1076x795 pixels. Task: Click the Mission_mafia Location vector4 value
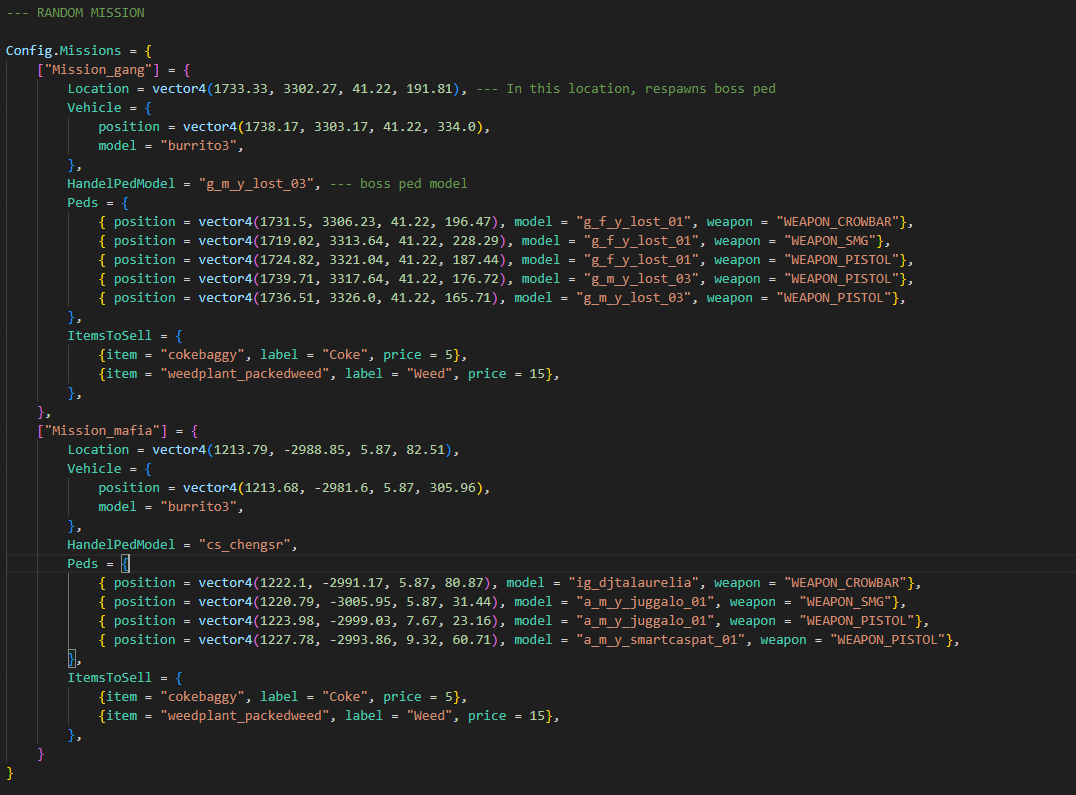click(306, 450)
